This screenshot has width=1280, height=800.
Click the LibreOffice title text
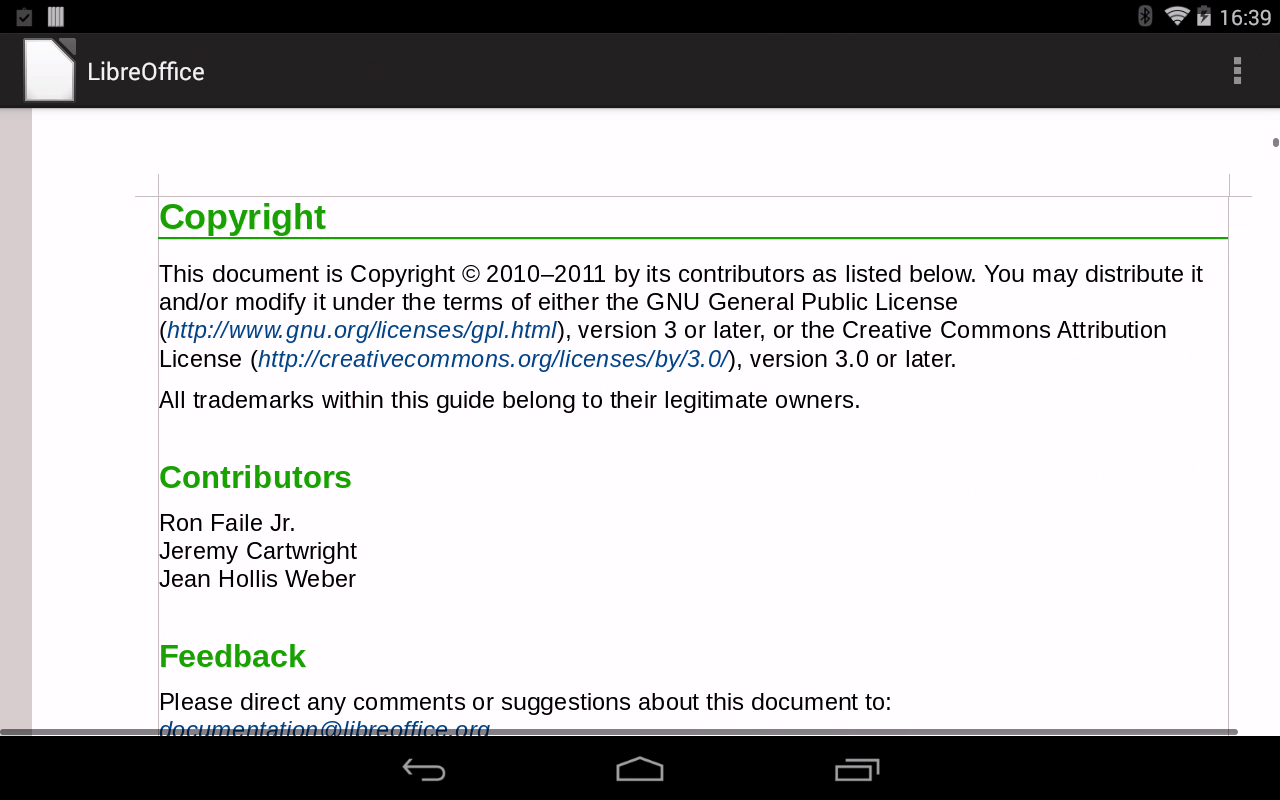[146, 72]
